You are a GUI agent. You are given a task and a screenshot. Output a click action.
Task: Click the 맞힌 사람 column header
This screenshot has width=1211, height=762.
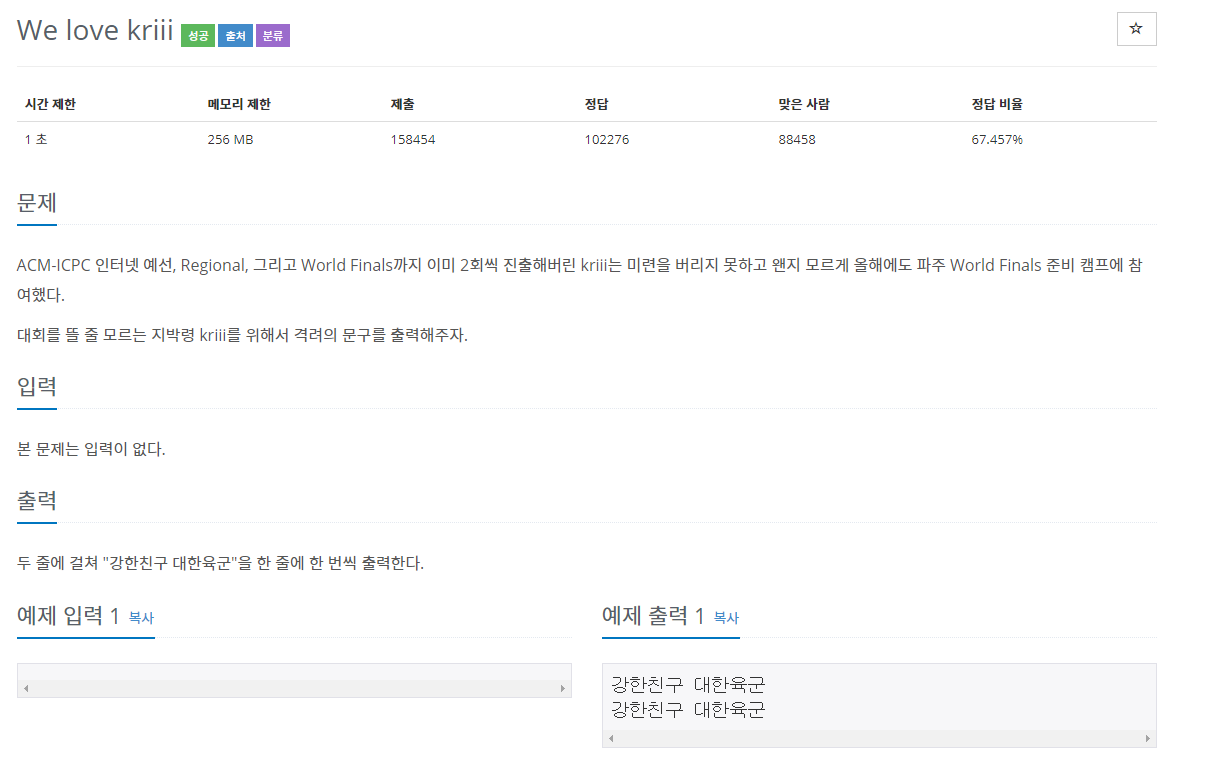pos(804,104)
